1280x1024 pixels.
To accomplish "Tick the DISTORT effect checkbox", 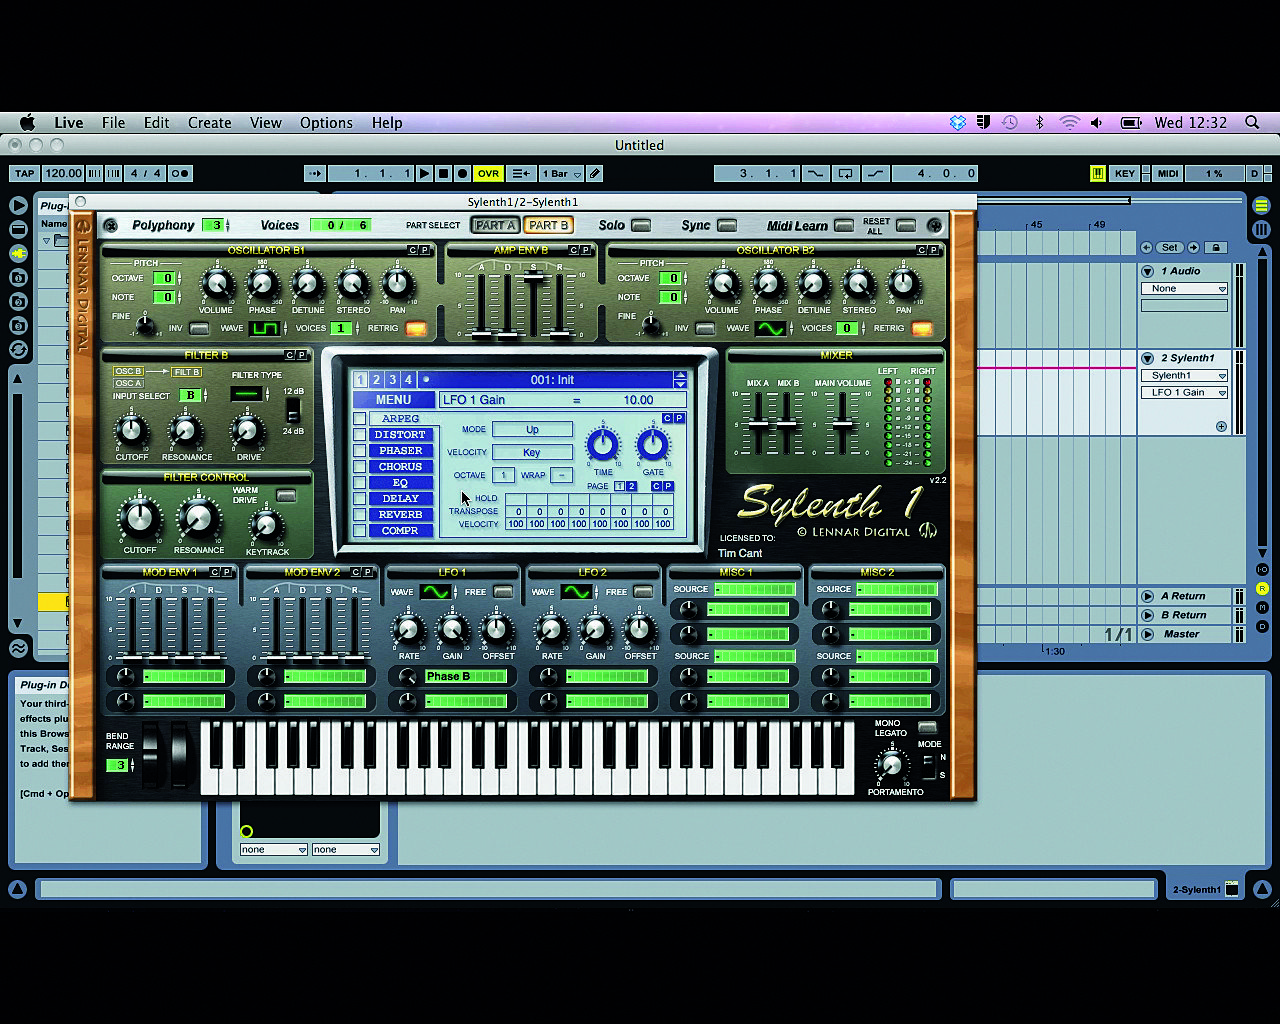I will point(359,435).
